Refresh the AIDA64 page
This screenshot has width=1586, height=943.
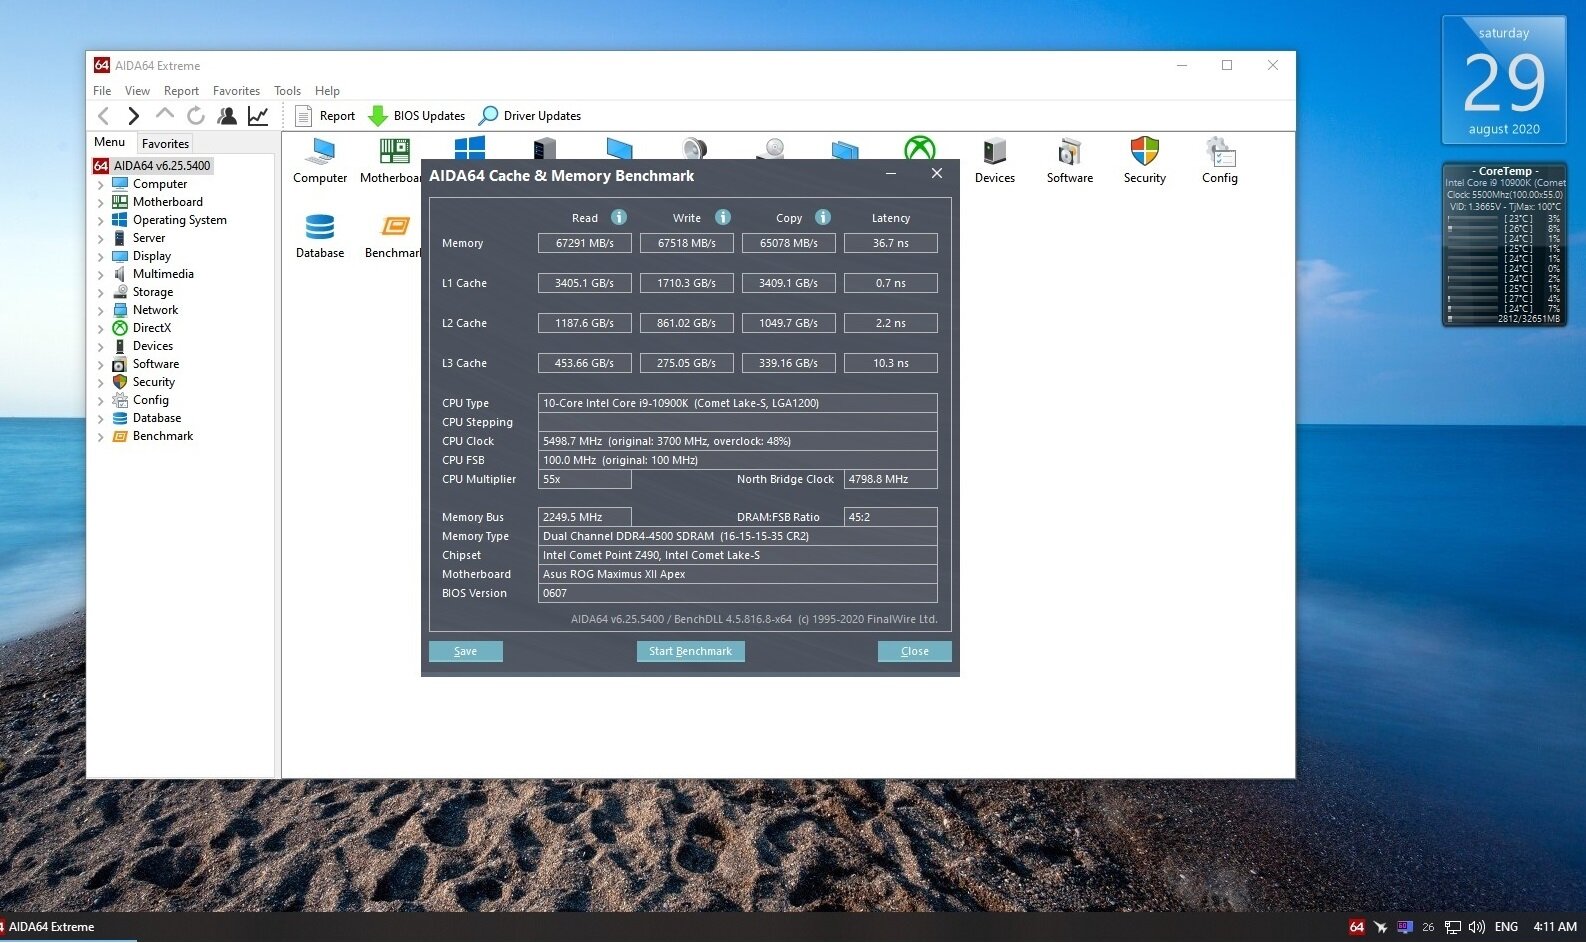click(x=196, y=116)
